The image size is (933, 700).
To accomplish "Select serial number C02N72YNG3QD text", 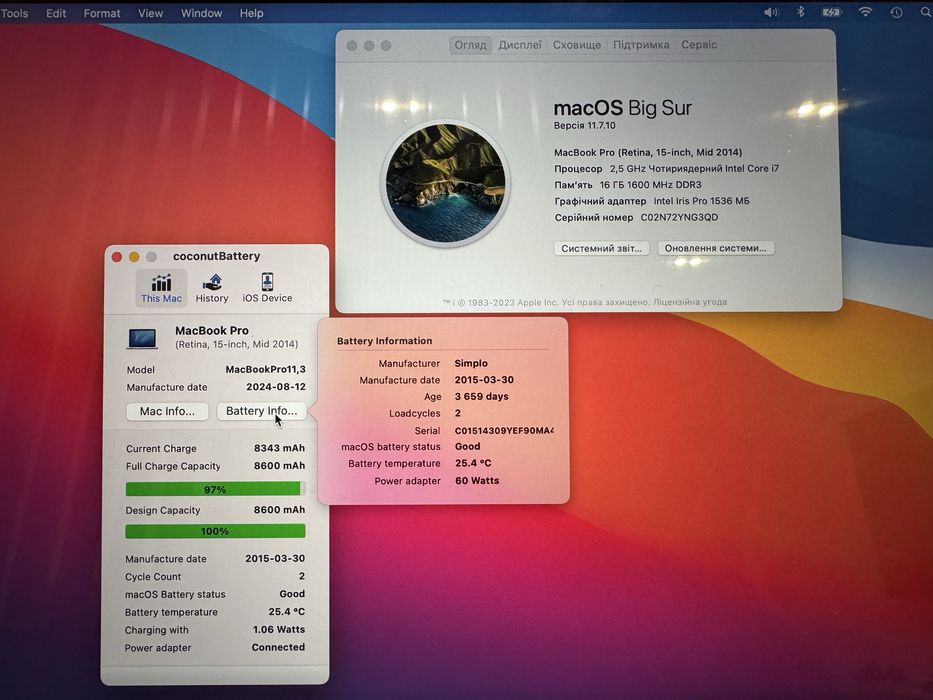I will (679, 217).
